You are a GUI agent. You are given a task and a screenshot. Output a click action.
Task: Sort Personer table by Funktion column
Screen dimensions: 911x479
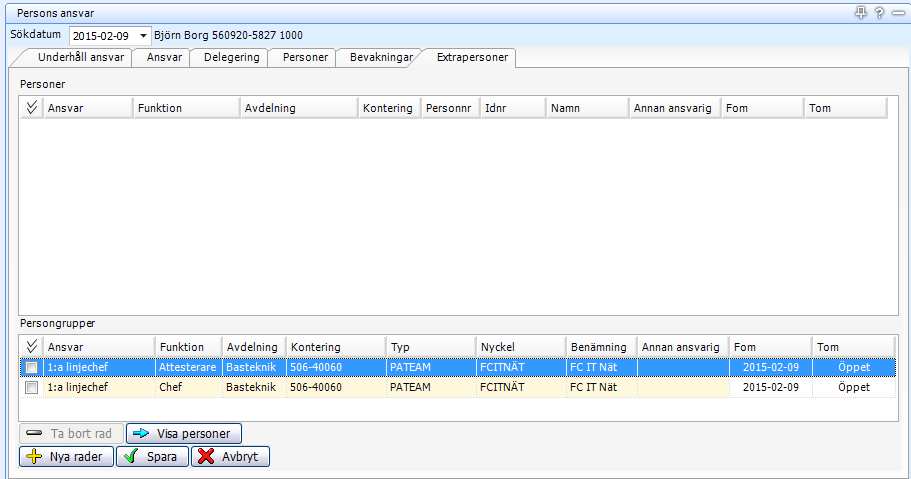tap(186, 108)
